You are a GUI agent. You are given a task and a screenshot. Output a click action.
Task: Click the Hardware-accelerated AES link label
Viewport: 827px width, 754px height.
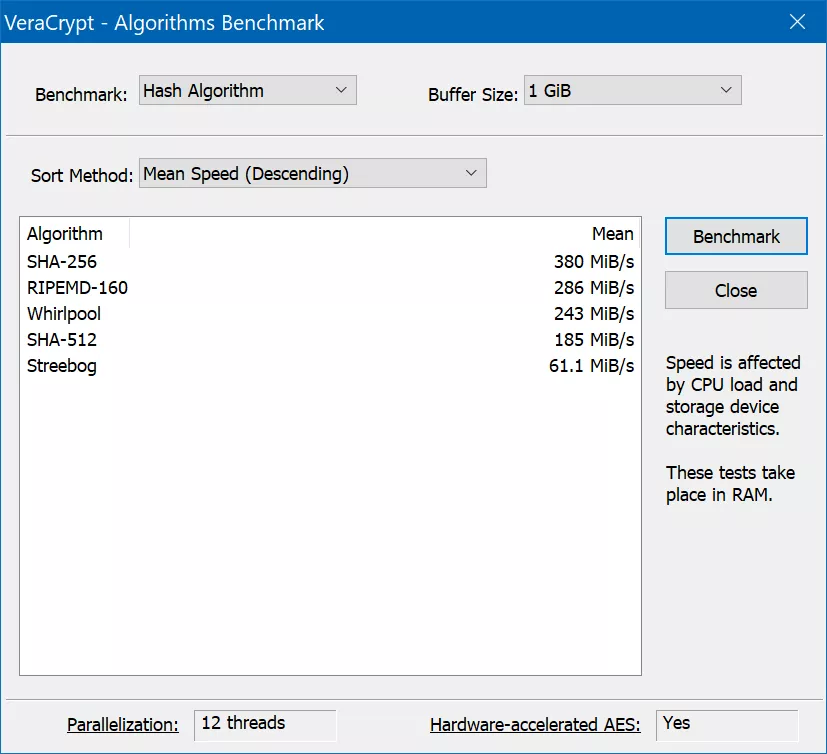pyautogui.click(x=535, y=724)
